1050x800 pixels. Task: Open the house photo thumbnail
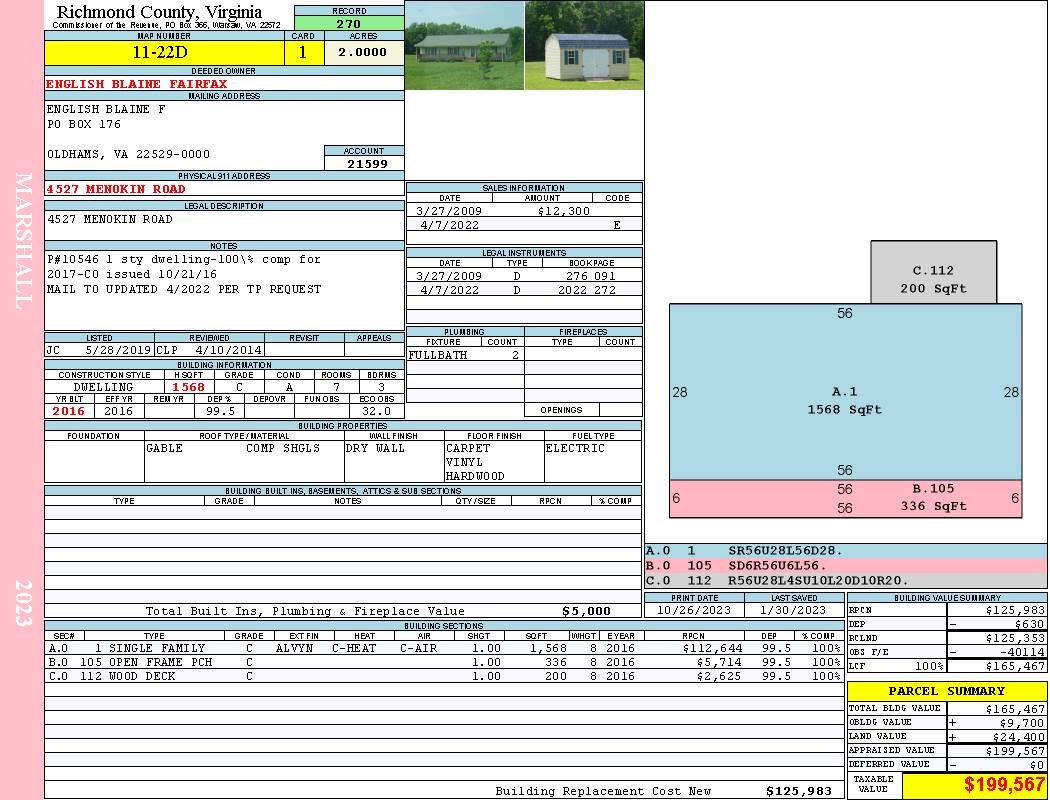click(464, 46)
